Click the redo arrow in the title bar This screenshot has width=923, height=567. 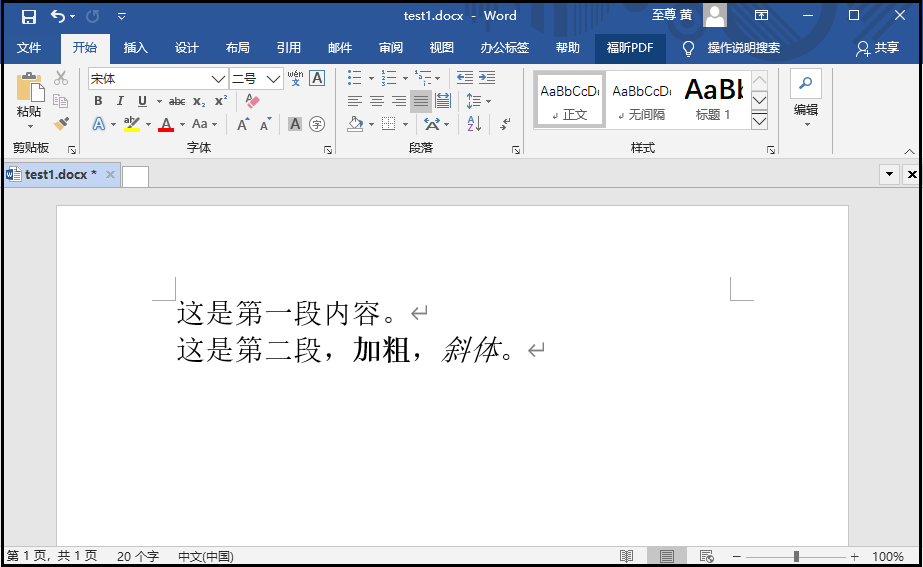[92, 16]
